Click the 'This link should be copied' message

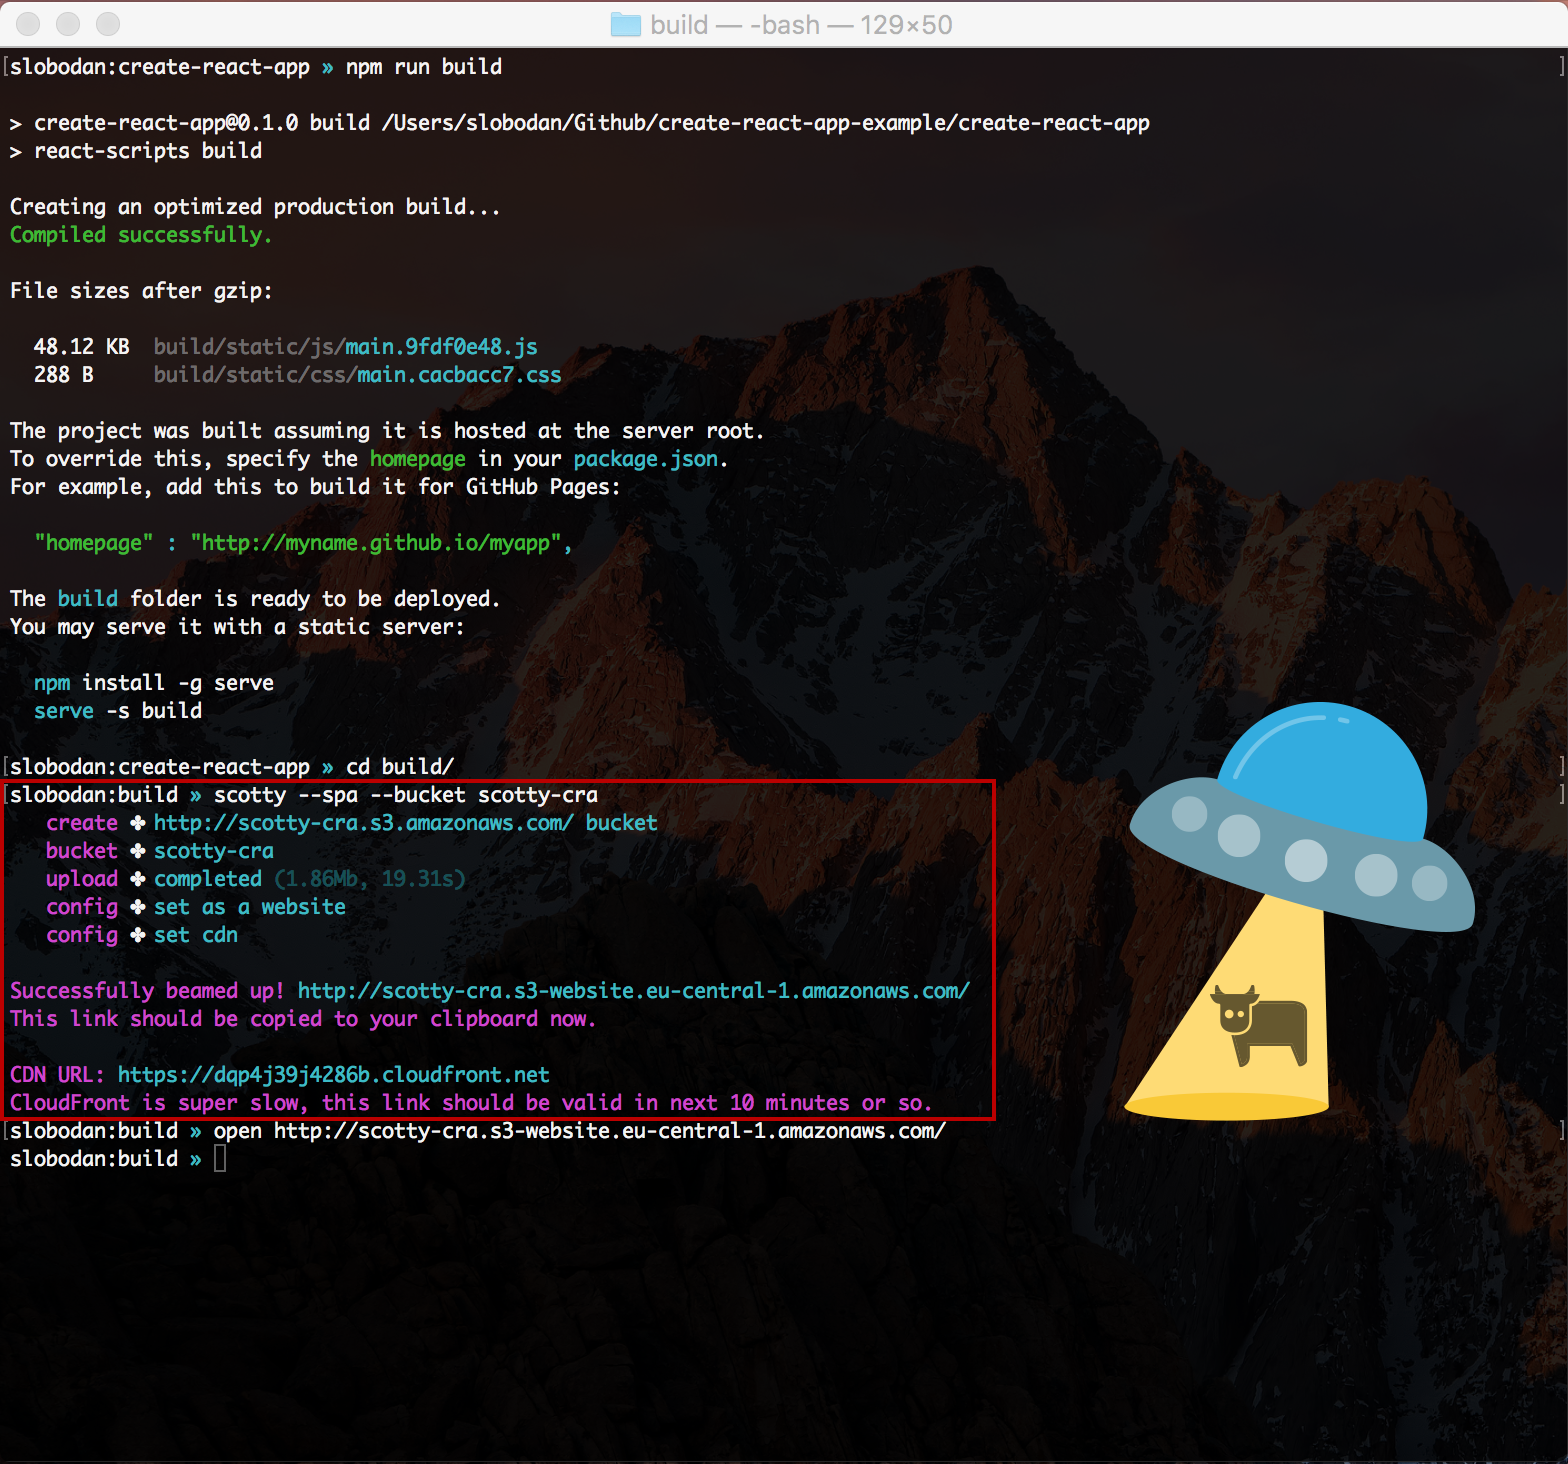(x=303, y=1019)
